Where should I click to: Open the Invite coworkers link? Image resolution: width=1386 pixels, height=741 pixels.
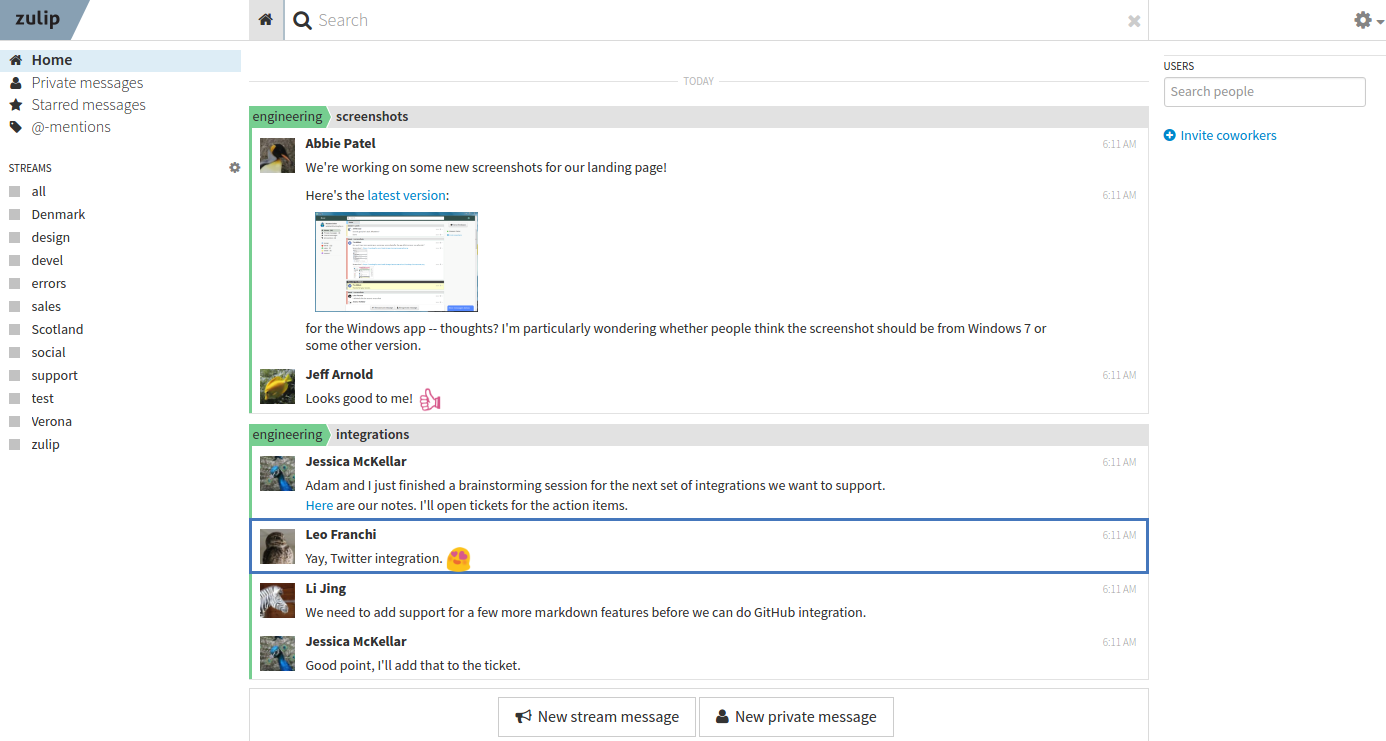[x=1228, y=135]
